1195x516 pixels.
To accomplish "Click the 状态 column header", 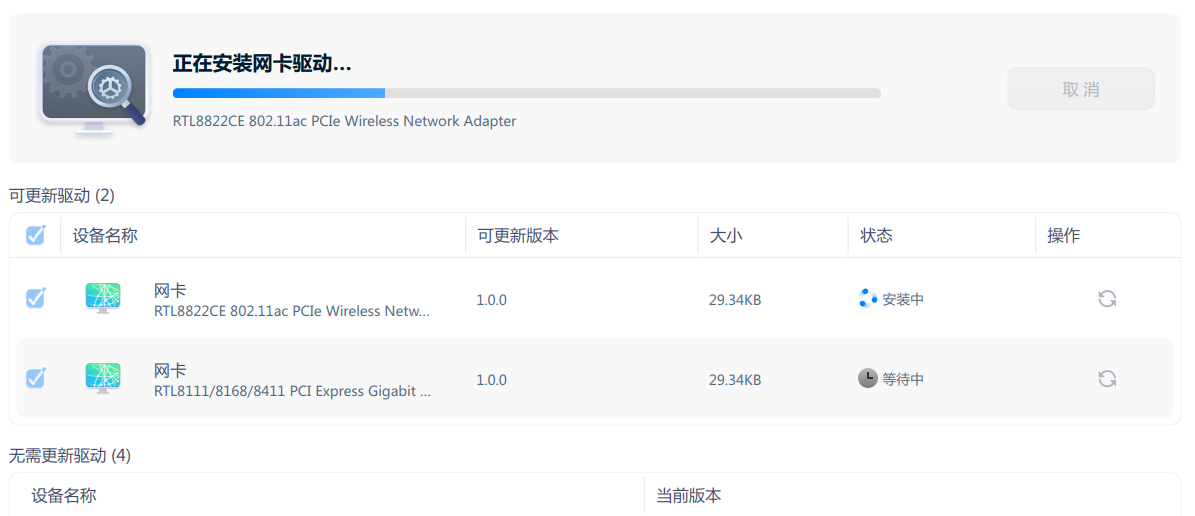I will pyautogui.click(x=876, y=236).
